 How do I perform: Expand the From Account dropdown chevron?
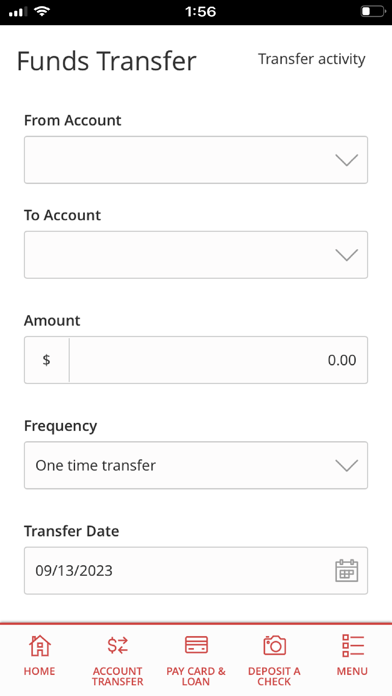click(346, 160)
